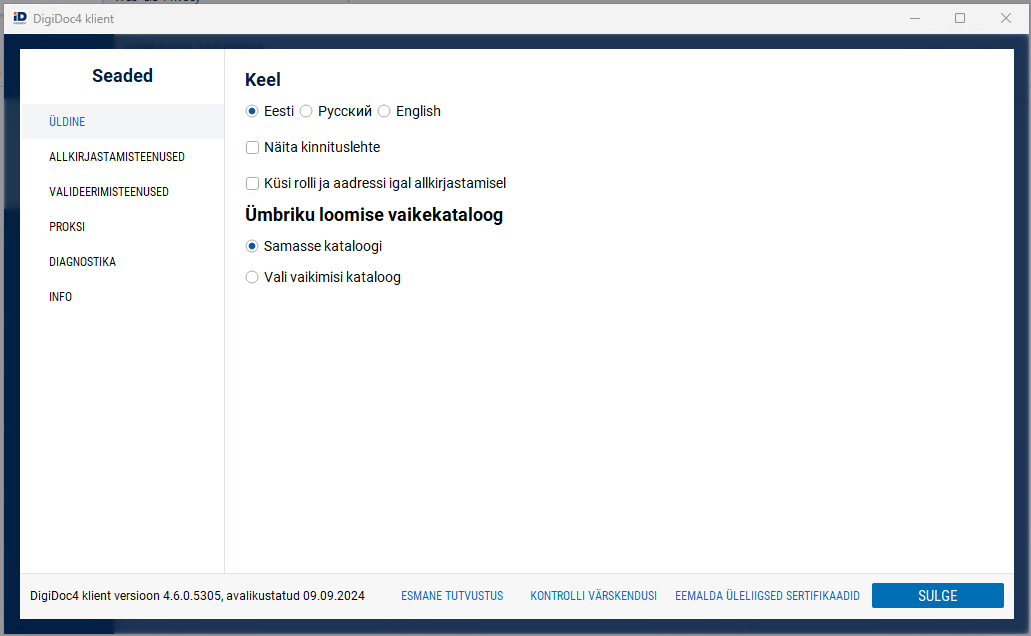
Task: Open Valideerimisteenused settings
Action: coord(122,191)
